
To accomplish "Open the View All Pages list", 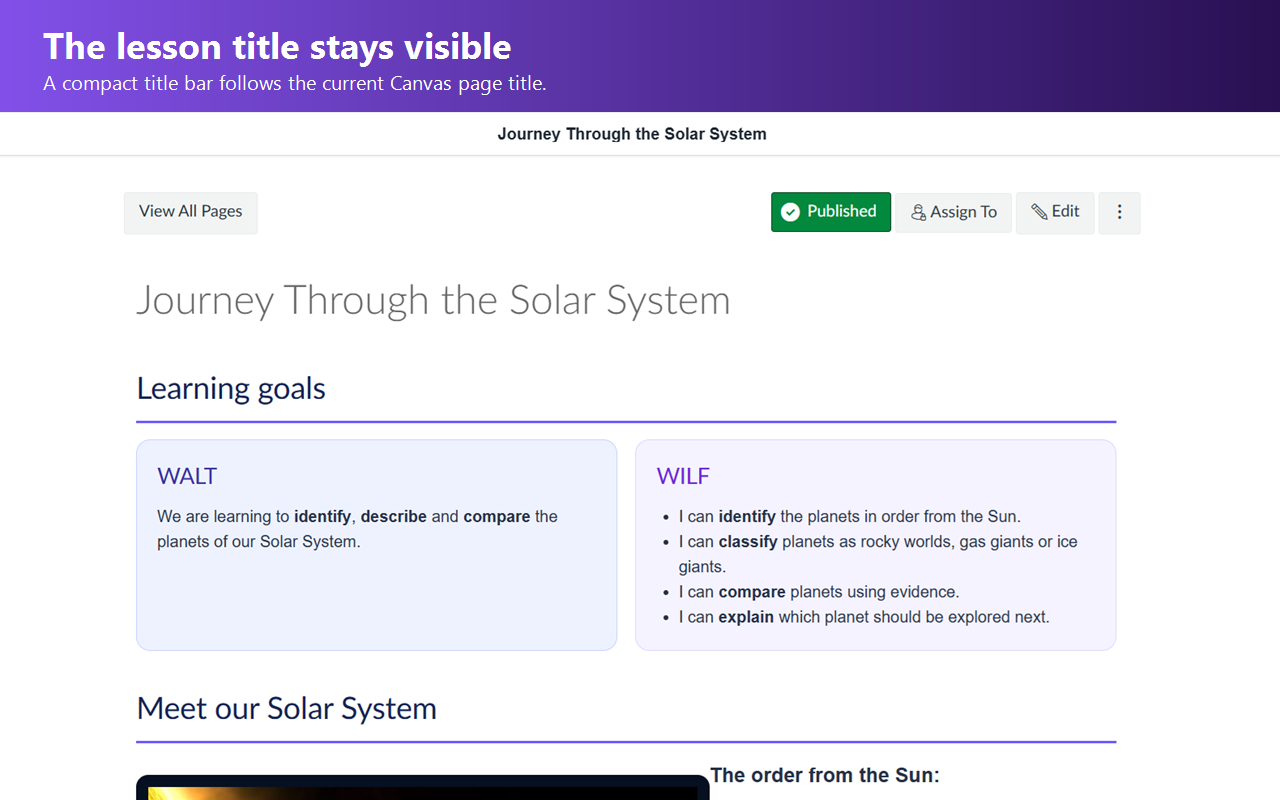I will [x=191, y=213].
